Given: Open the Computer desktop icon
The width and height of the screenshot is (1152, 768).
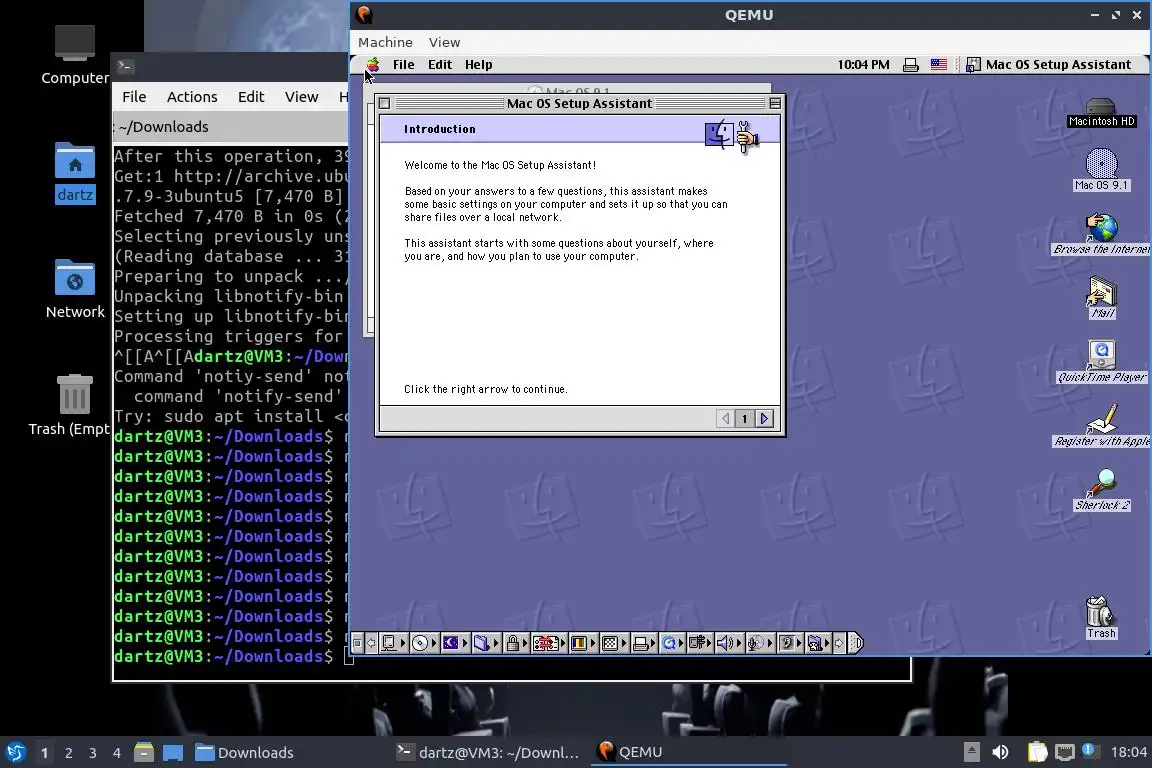Looking at the screenshot, I should (x=75, y=55).
